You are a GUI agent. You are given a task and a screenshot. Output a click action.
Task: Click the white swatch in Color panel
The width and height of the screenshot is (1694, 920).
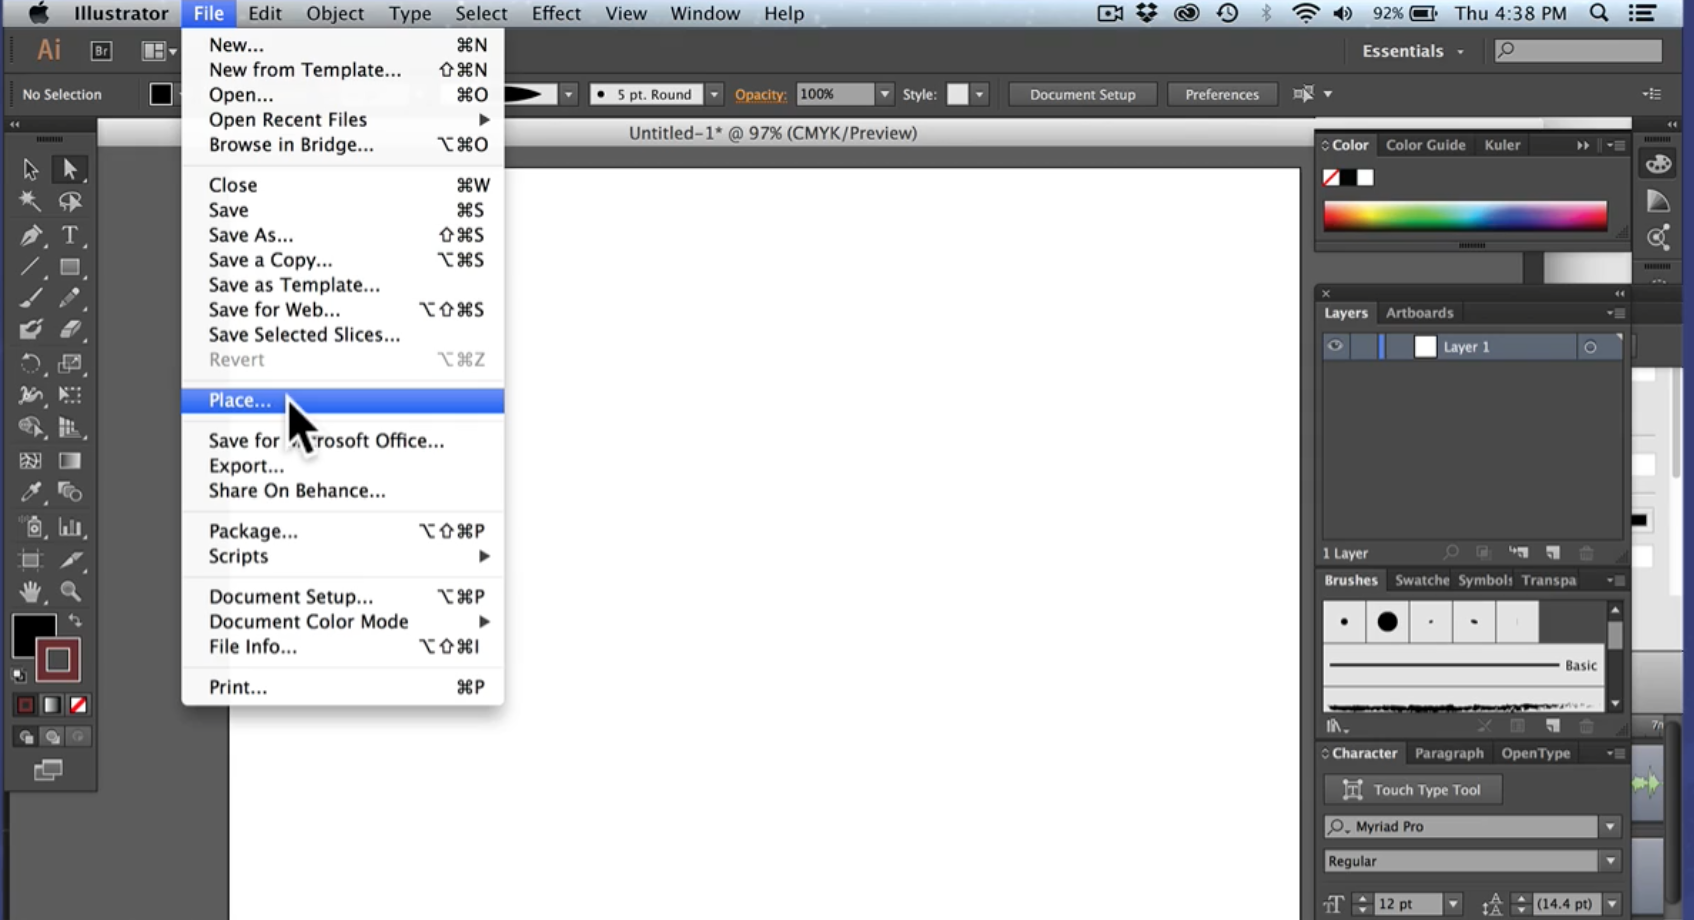1365,178
